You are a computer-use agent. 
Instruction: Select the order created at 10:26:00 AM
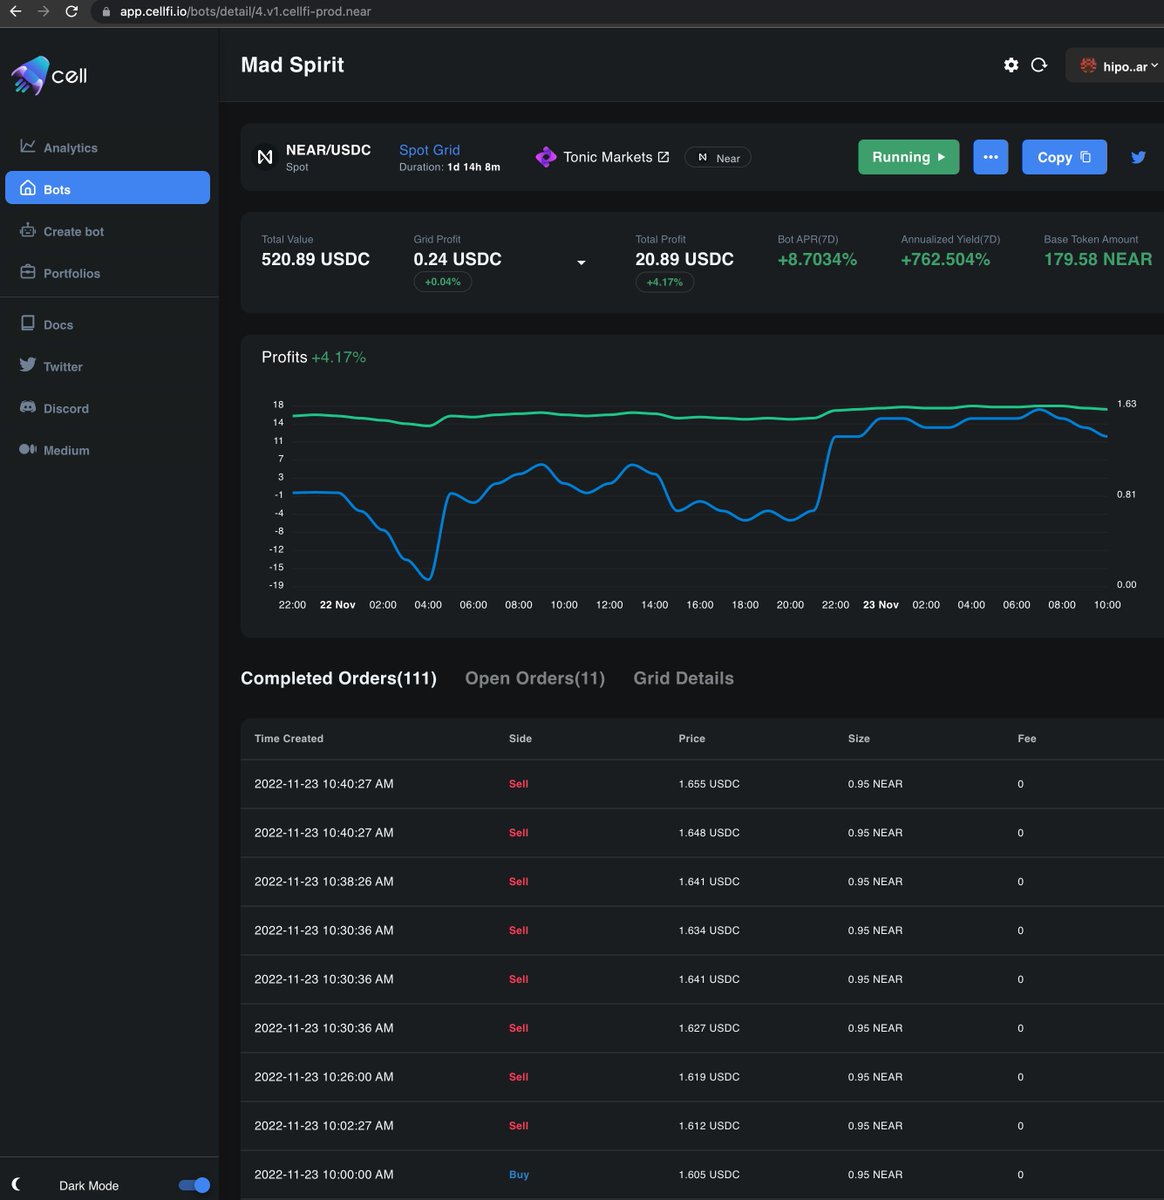click(x=702, y=1077)
